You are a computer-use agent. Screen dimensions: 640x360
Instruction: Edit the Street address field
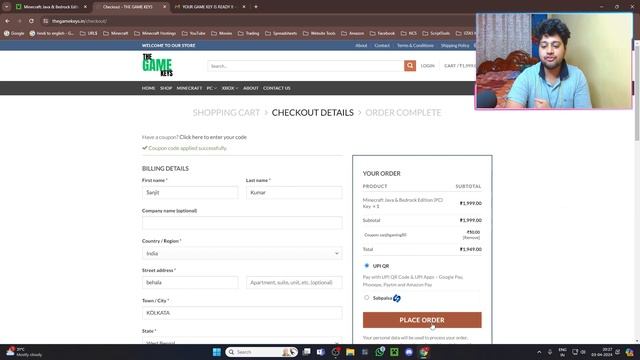(190, 282)
